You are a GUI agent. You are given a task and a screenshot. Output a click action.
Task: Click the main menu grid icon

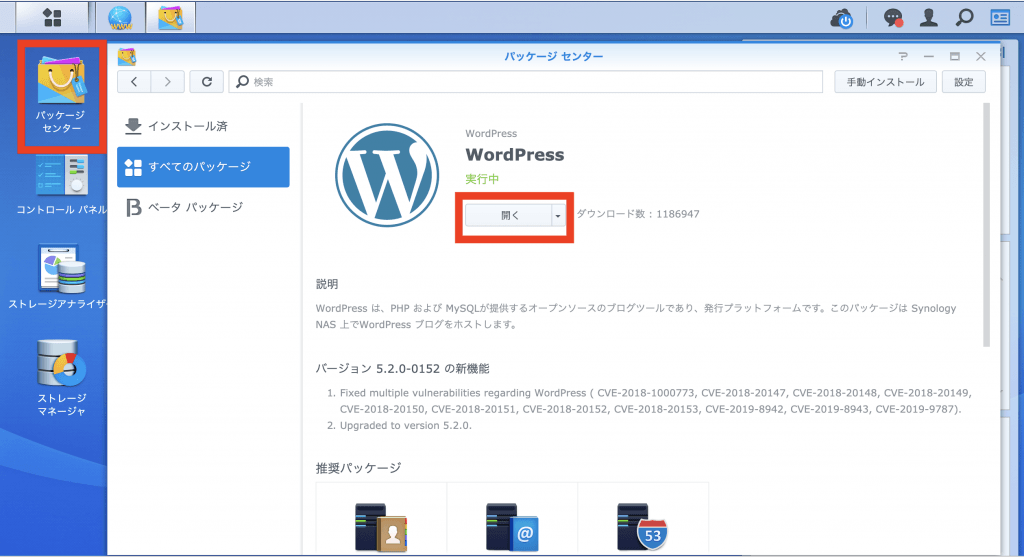51,17
